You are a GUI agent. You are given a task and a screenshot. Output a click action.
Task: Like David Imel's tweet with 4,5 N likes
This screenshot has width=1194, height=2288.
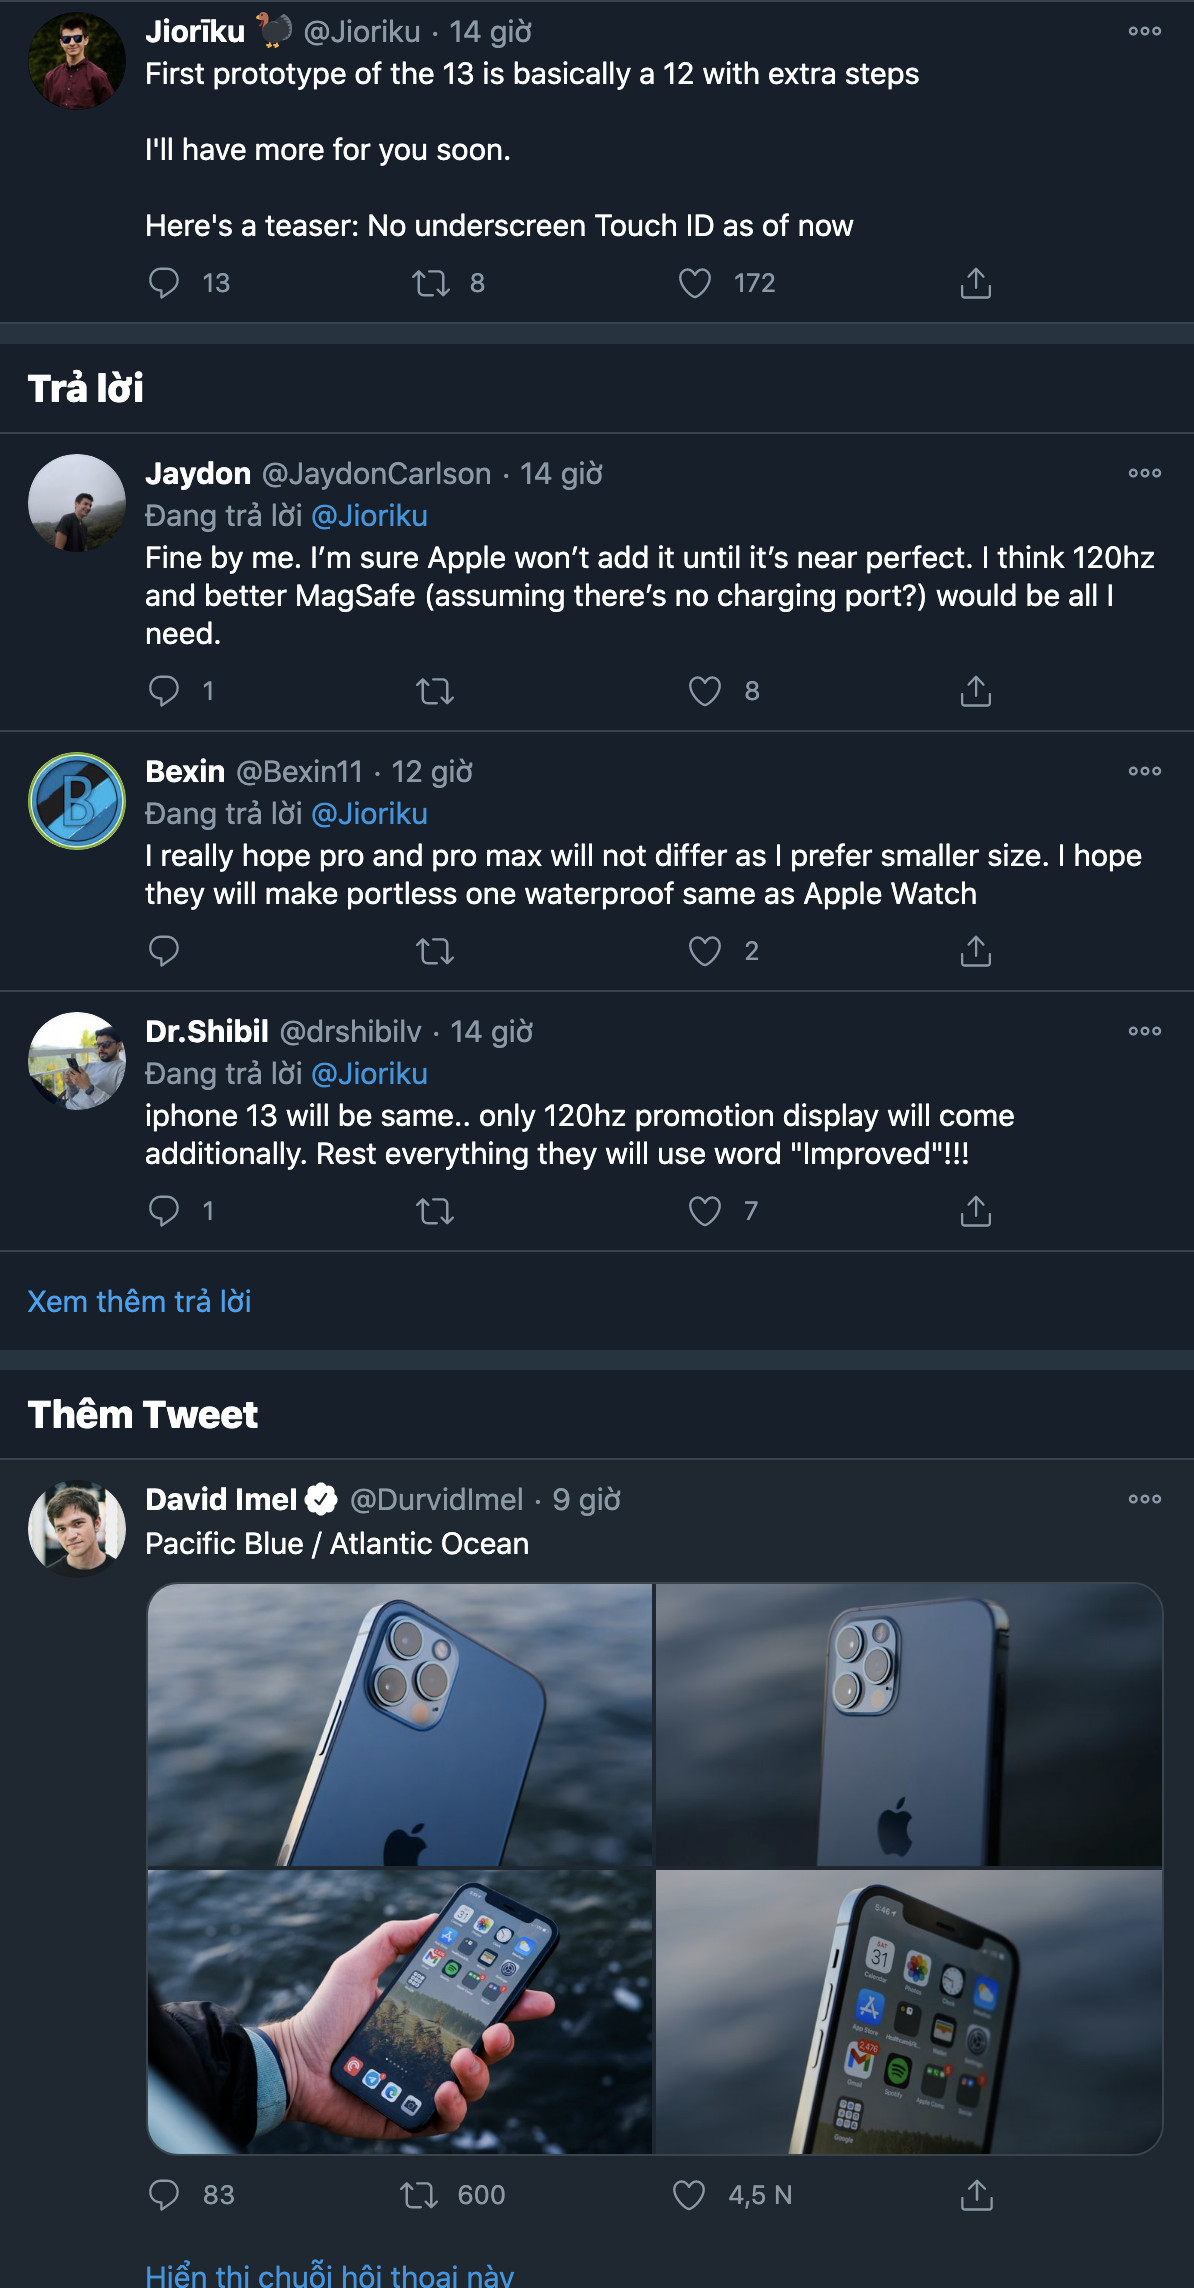point(689,2195)
